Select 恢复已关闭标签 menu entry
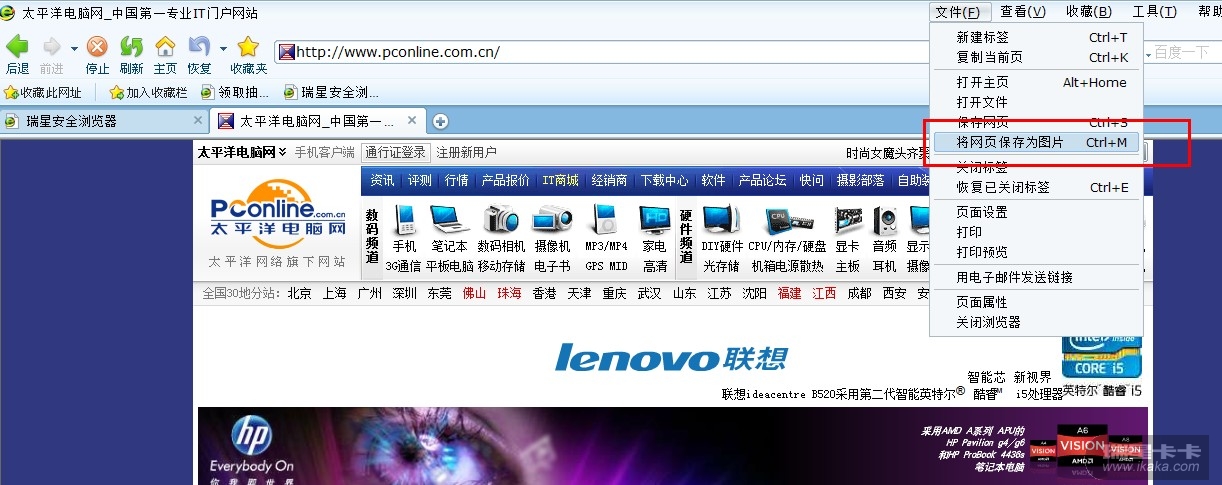 [1036, 188]
